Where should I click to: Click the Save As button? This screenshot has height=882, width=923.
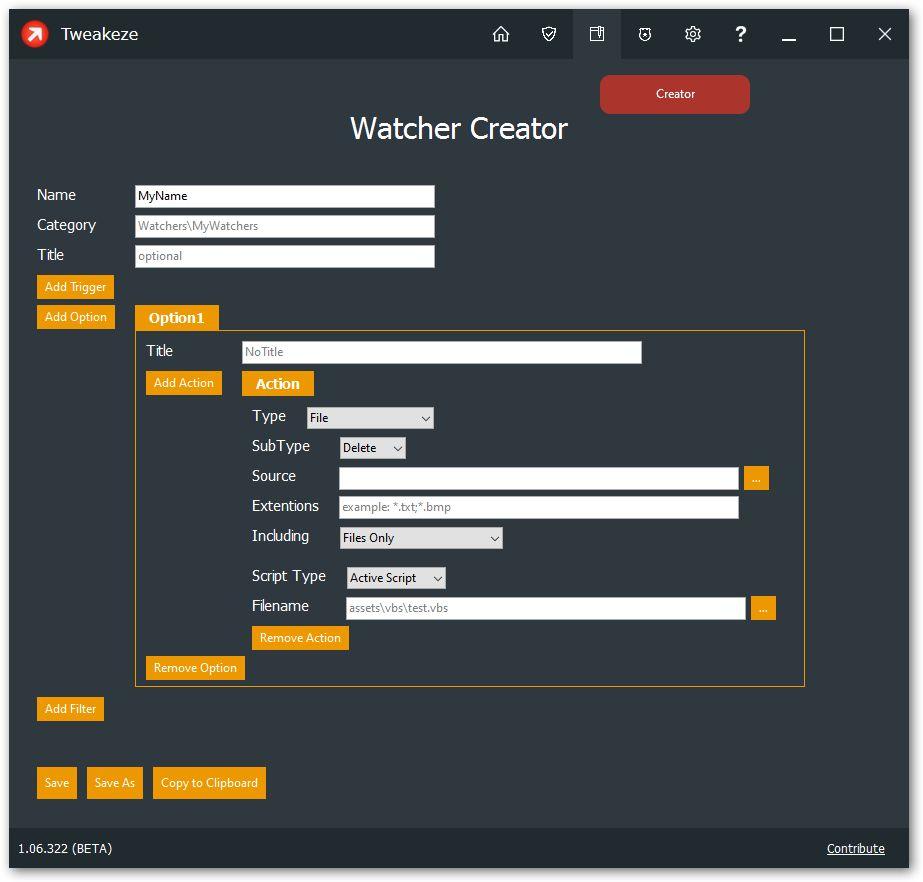115,782
